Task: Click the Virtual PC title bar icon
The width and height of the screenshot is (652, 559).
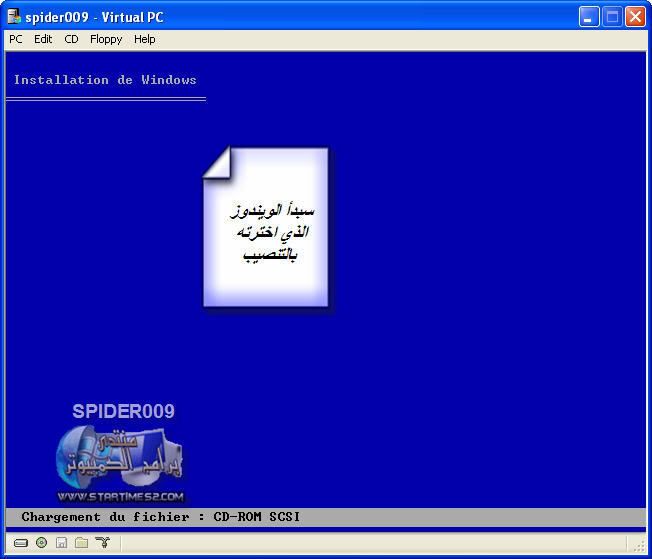Action: (15, 17)
